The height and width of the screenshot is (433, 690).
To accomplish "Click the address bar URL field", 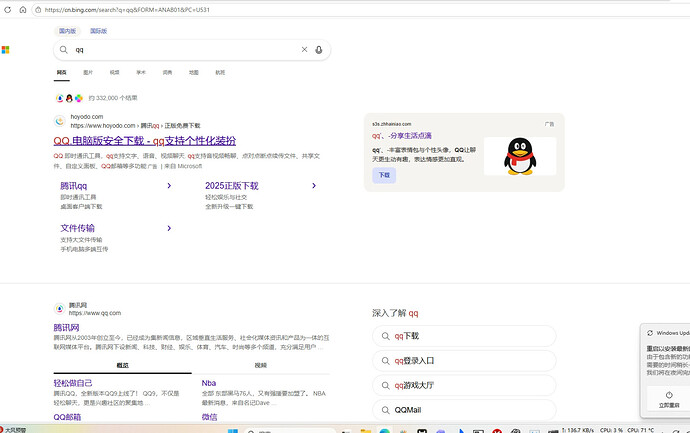I will [x=361, y=10].
